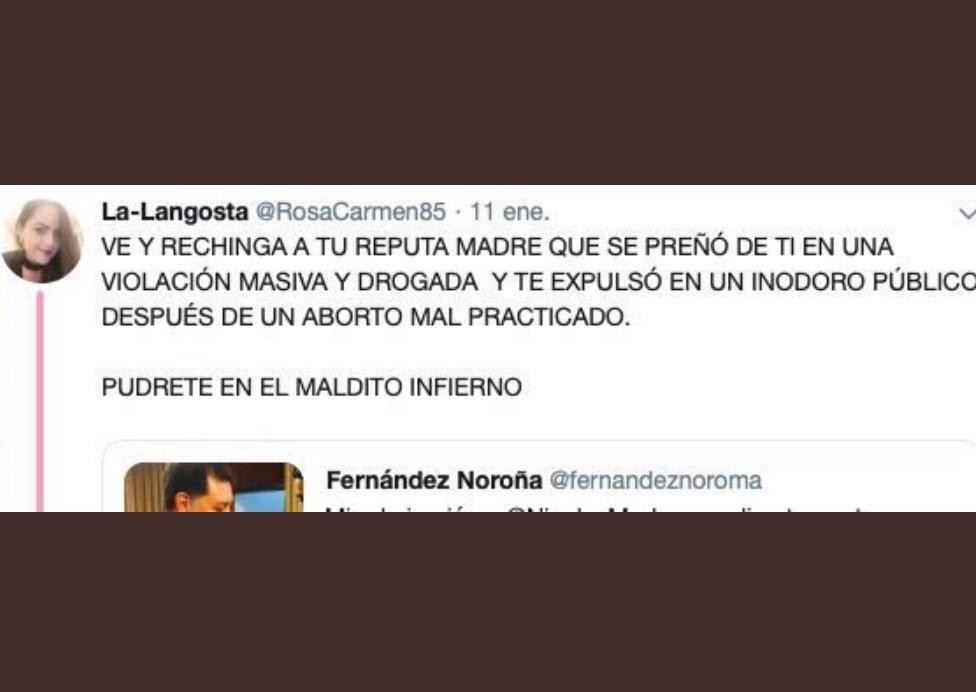The width and height of the screenshot is (976, 692).
Task: Click the line 'DESPUÉS DE UN ABORTO MAL PRACTICADO'
Action: click(366, 317)
